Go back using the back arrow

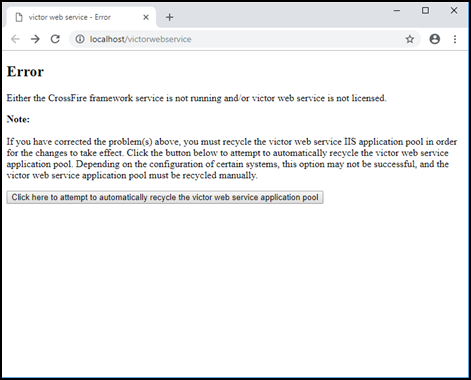pos(15,39)
